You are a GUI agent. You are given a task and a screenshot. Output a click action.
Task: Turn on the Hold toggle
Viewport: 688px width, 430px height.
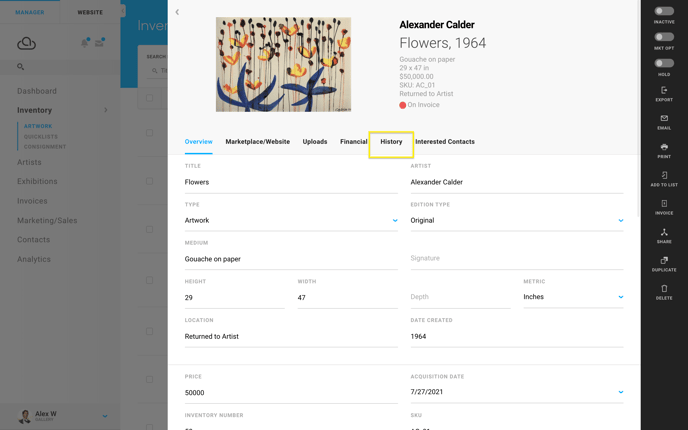click(664, 63)
